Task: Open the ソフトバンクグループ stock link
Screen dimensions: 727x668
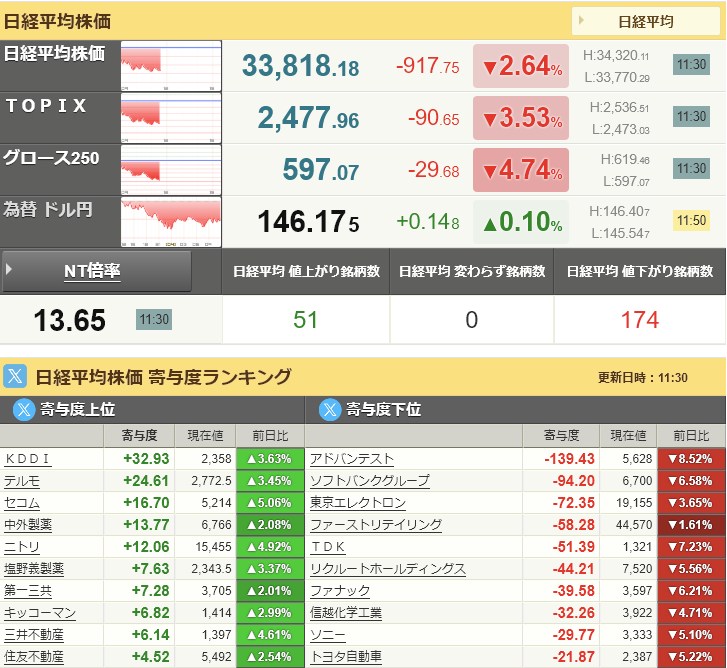Action: (370, 481)
